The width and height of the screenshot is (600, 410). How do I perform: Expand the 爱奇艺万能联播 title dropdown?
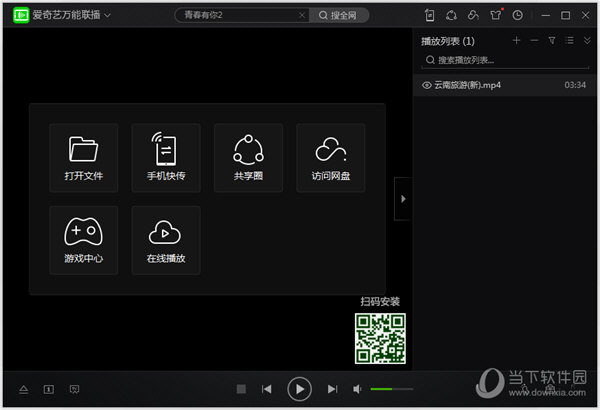107,16
